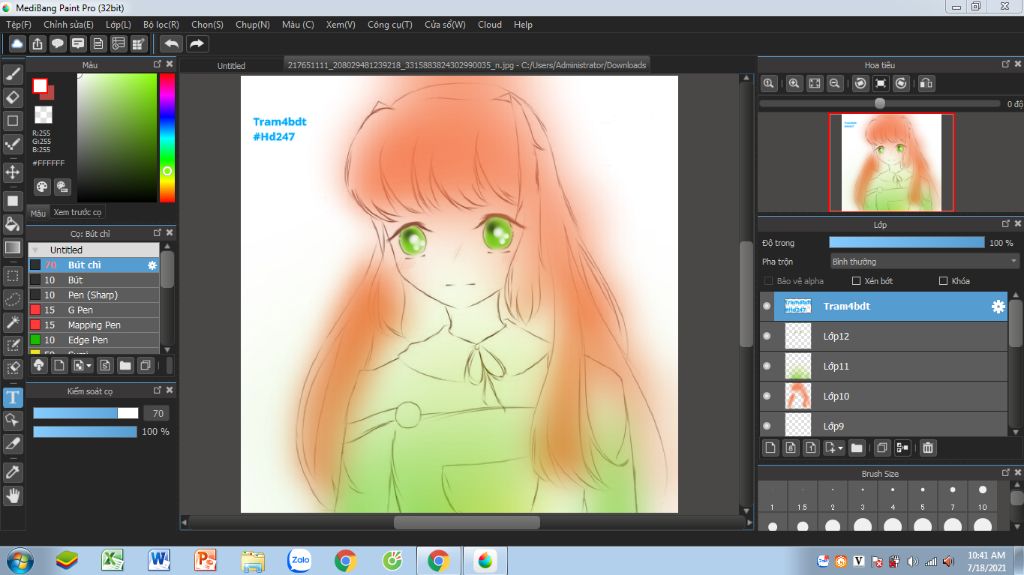Open the new layer dropdown arrow
Viewport: 1024px width, 575px height.
(x=840, y=448)
